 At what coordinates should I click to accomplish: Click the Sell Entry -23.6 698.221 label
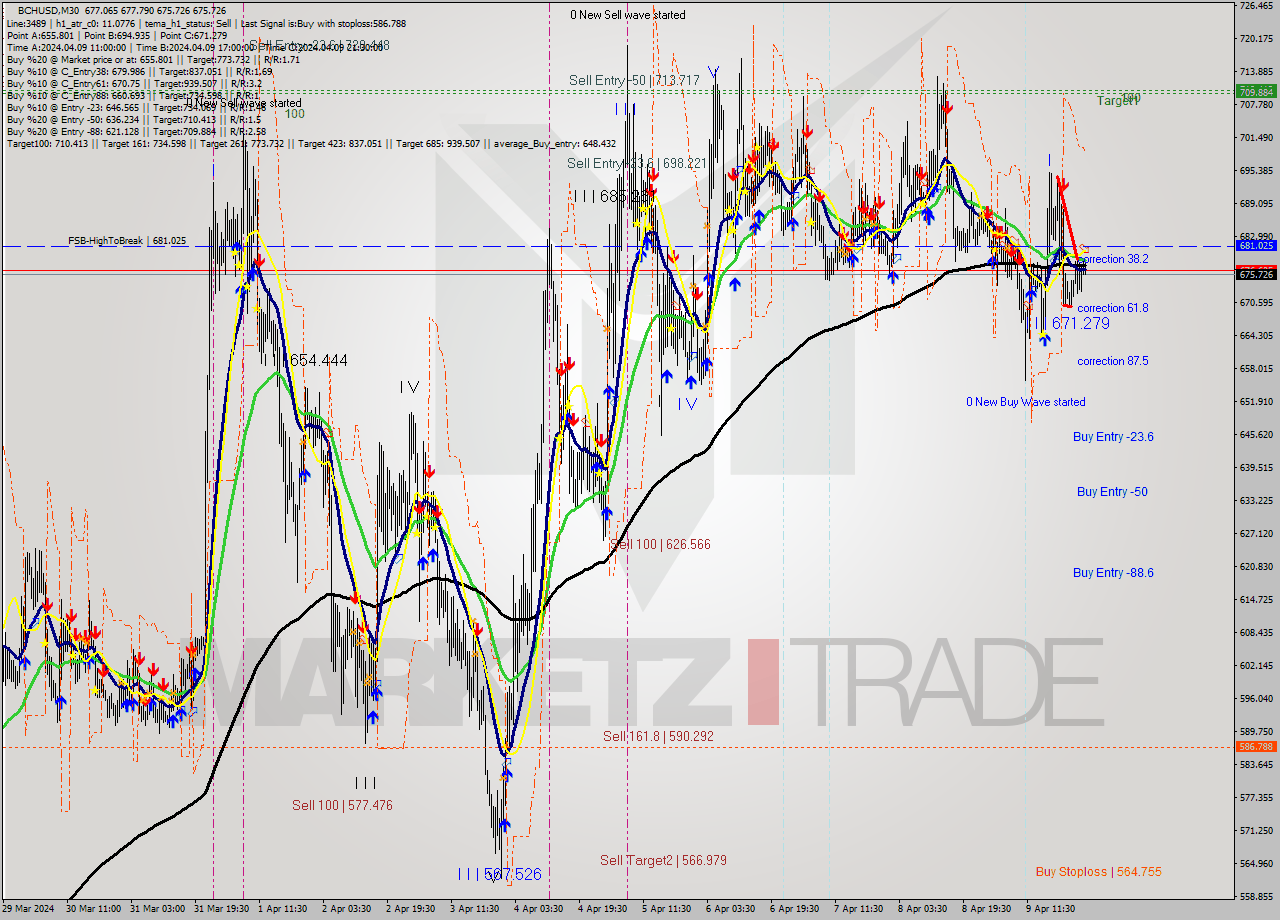637,163
